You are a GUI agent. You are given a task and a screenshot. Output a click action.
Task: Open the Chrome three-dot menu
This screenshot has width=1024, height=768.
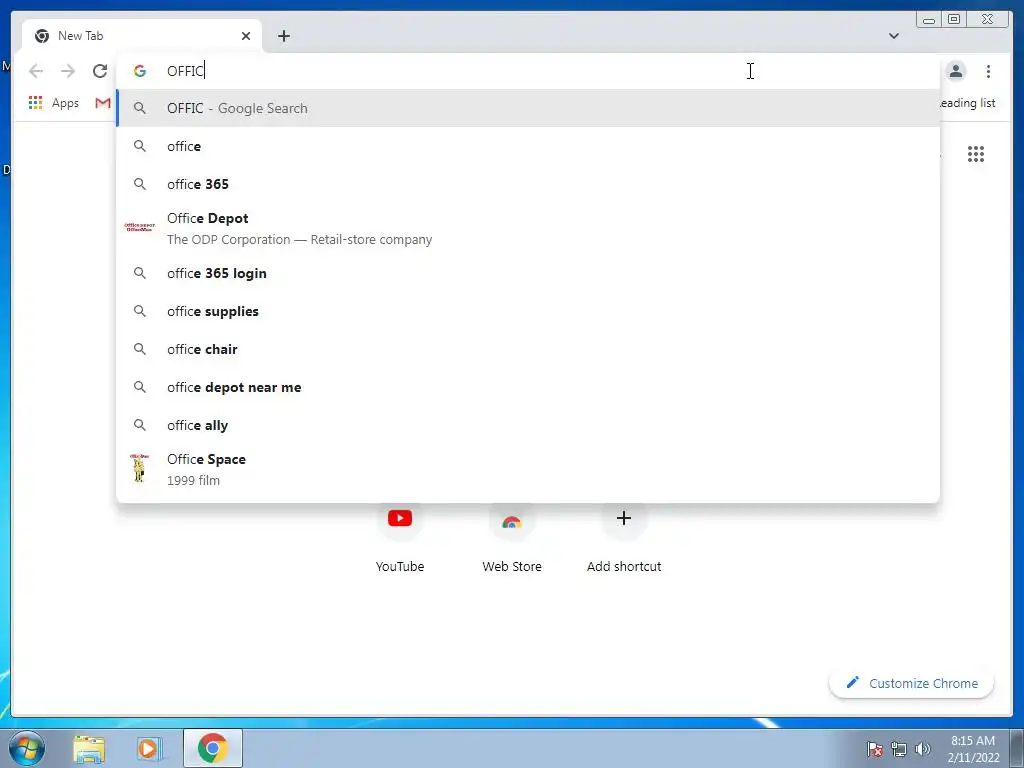[x=988, y=71]
